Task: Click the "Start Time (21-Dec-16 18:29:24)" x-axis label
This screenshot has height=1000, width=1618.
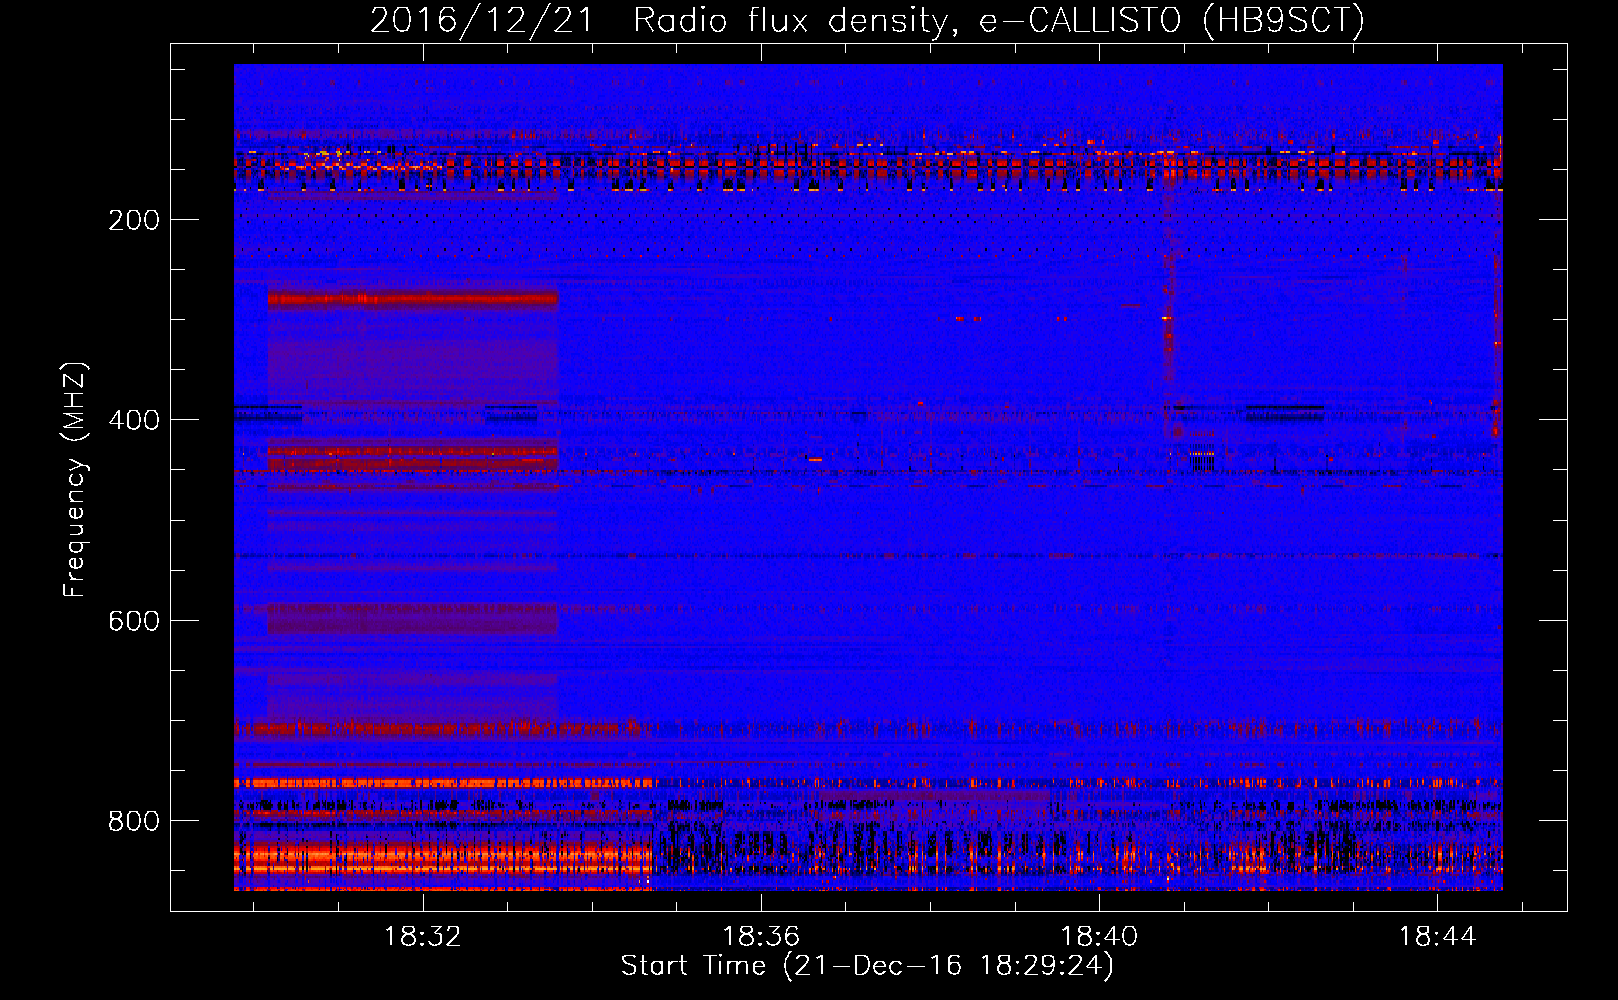Action: (867, 966)
